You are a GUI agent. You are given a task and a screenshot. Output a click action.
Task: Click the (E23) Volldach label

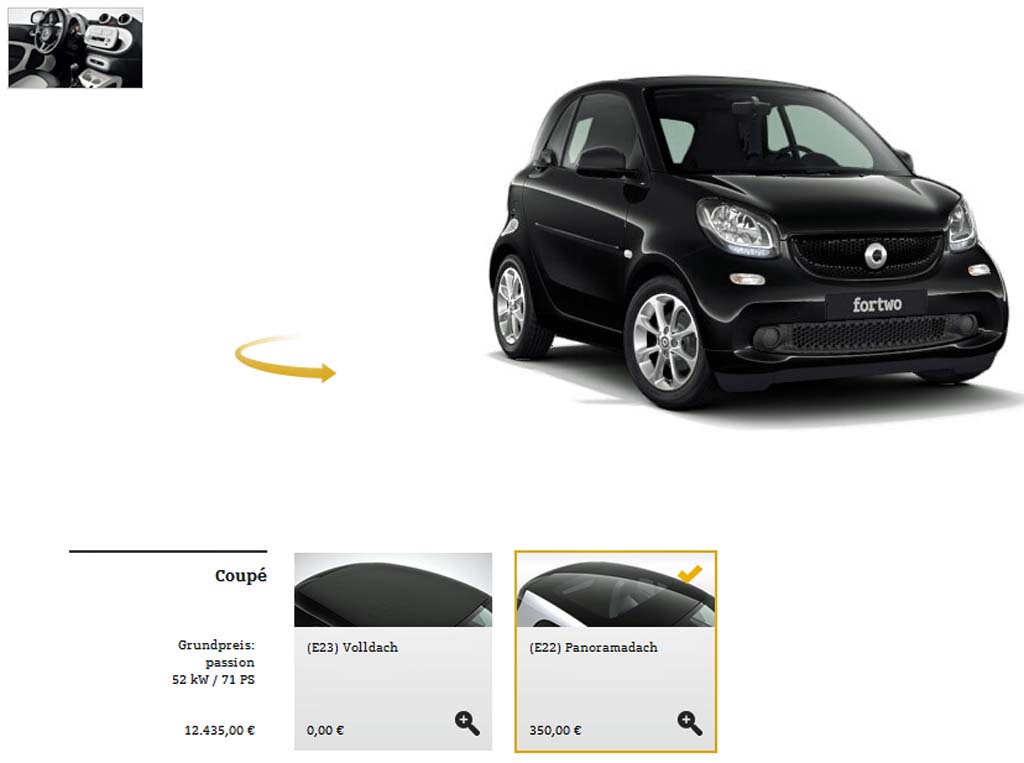click(x=352, y=647)
